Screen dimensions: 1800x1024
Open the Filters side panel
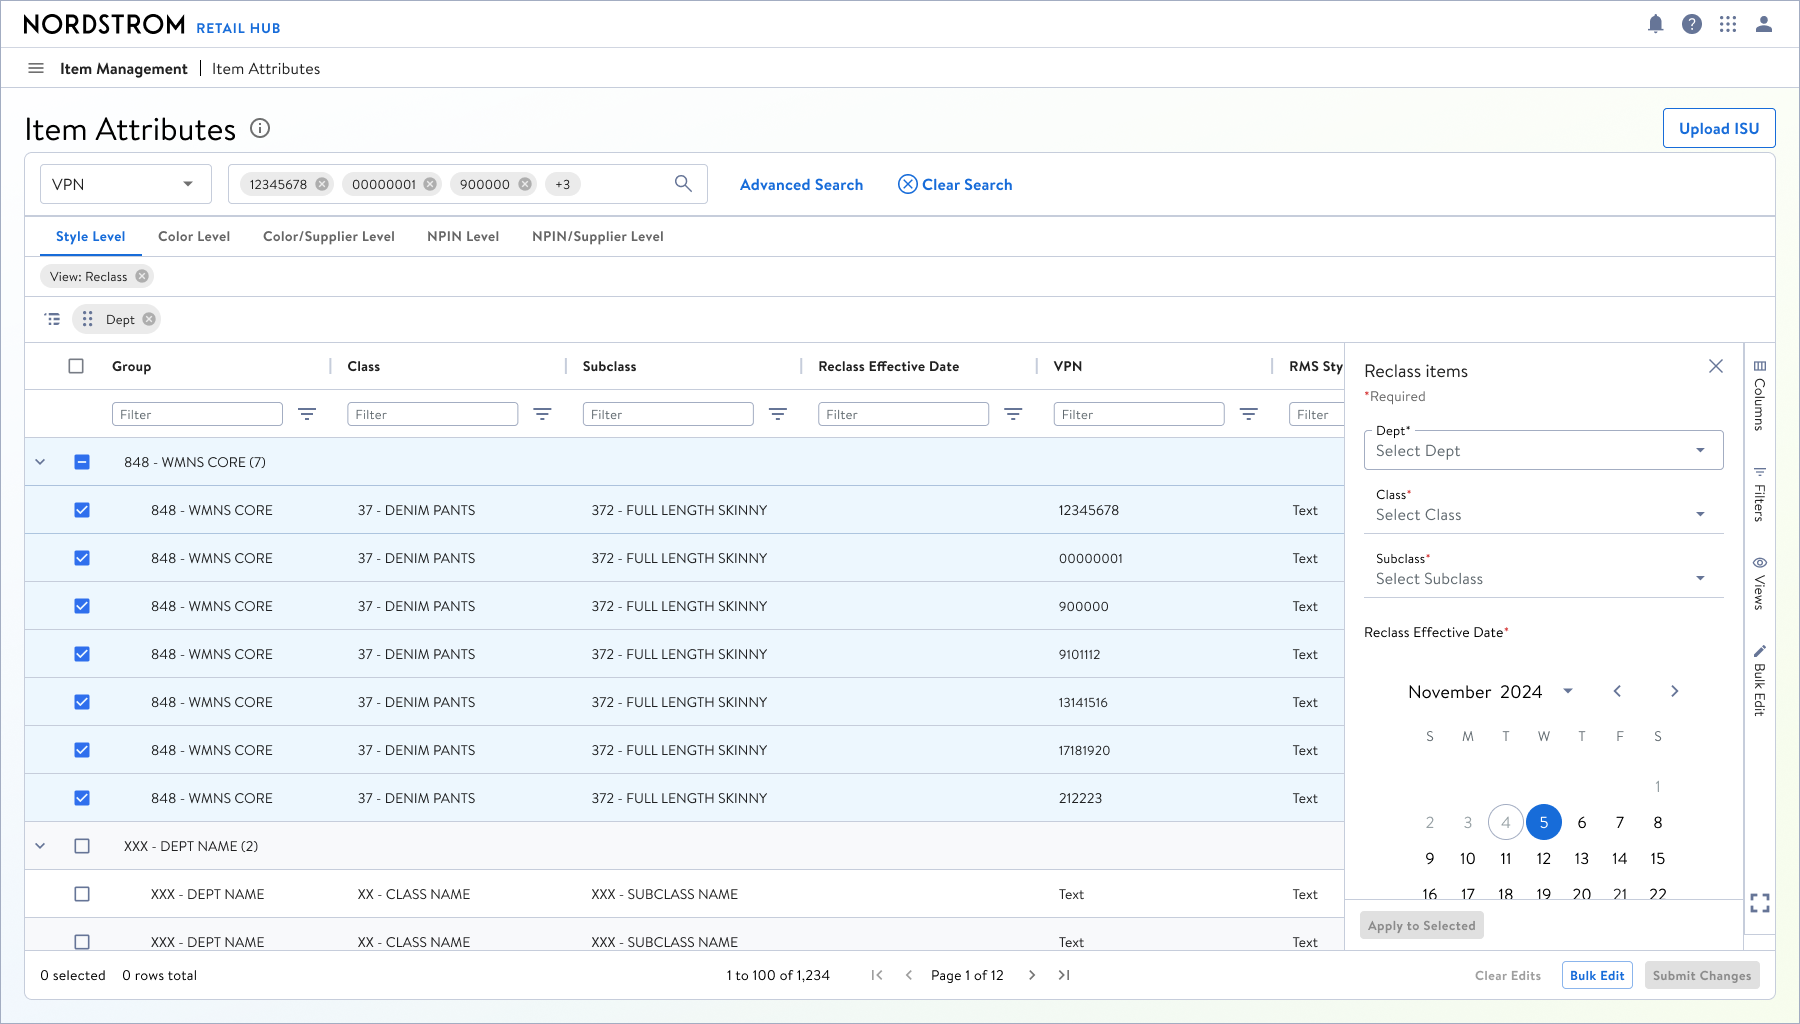[1760, 495]
